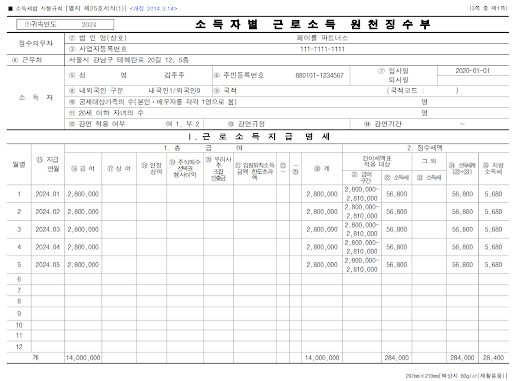Image resolution: width=512 pixels, height=381 pixels.
Task: Click local tax "5,680" in the 2024.05 row
Action: point(493,265)
